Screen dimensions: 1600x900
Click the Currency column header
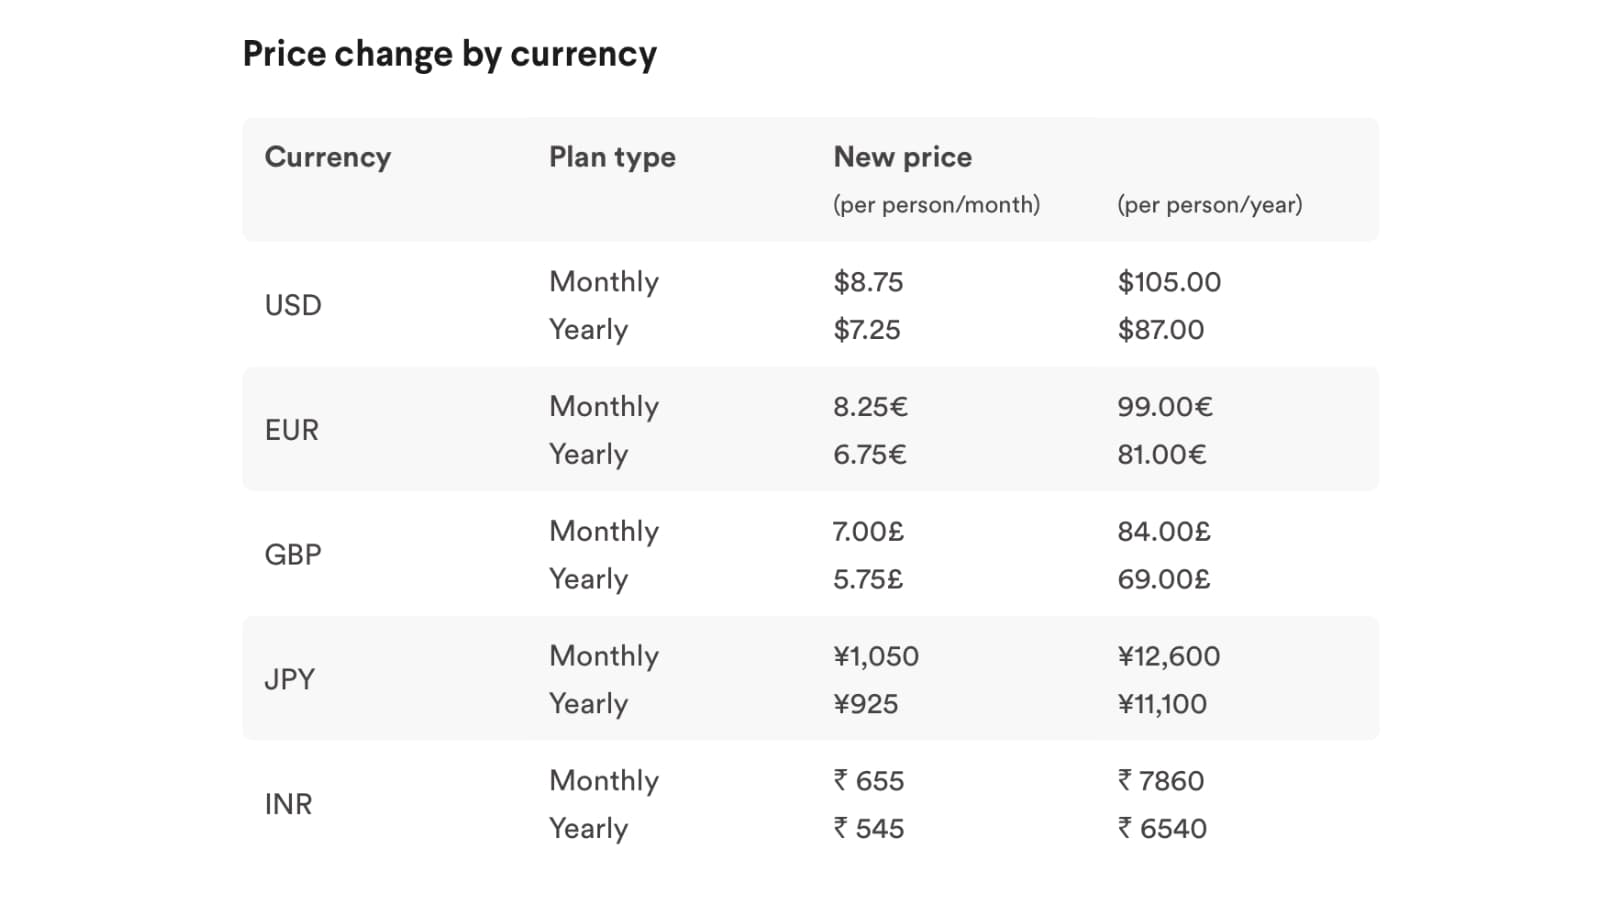pos(327,157)
